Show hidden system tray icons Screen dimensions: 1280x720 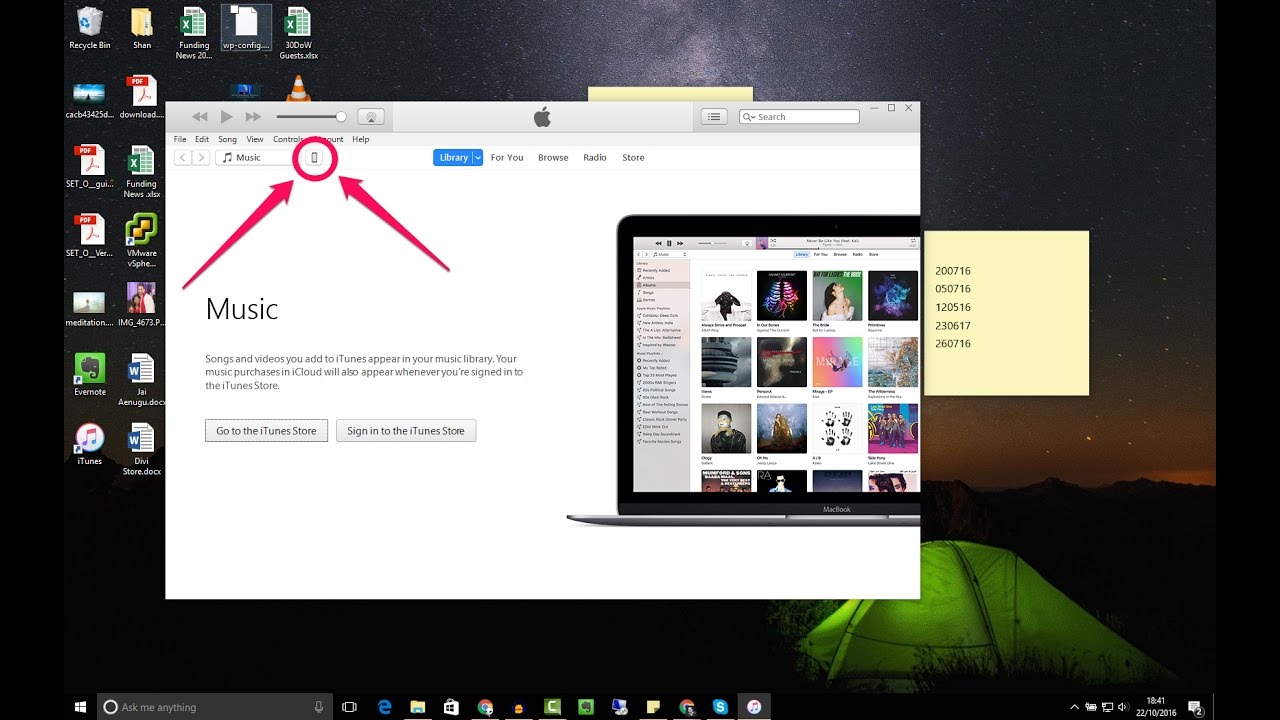[x=1075, y=707]
